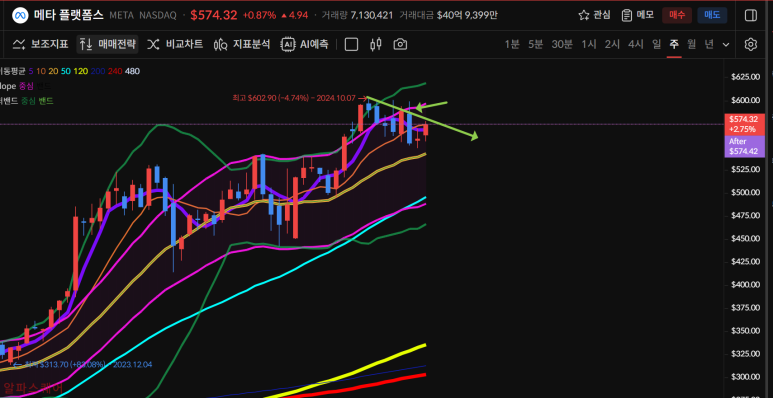
Task: Toggle the 240 moving average line
Action: tap(115, 71)
